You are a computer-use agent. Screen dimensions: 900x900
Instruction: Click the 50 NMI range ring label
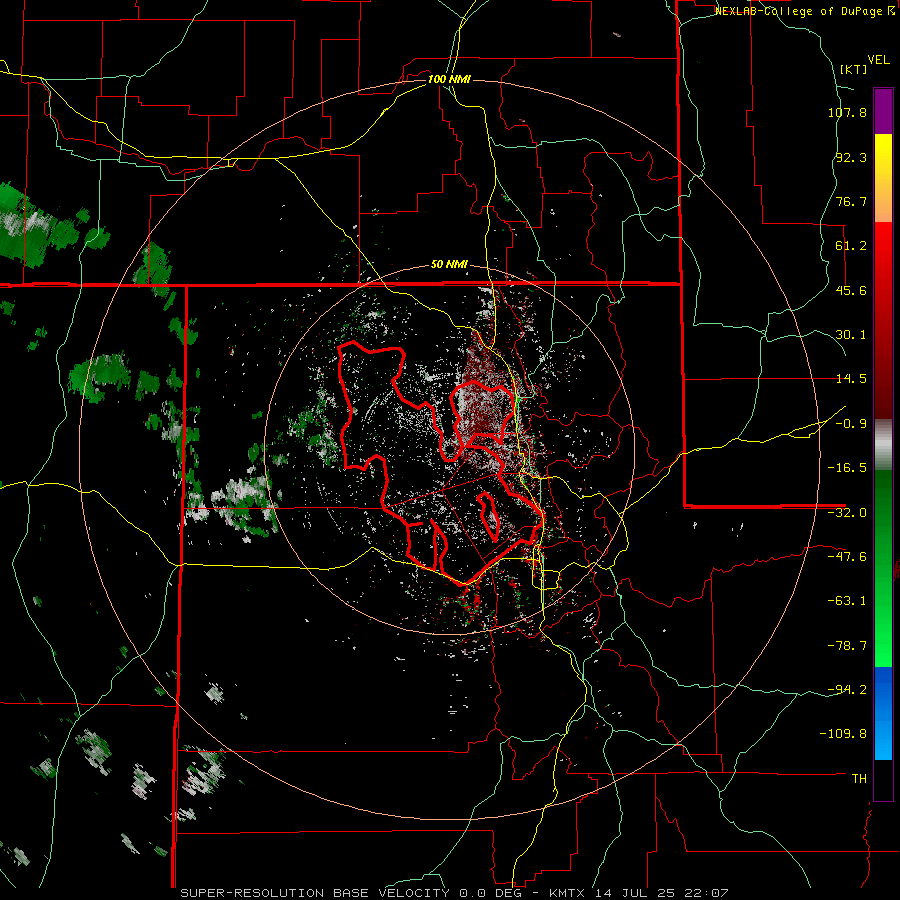449,264
